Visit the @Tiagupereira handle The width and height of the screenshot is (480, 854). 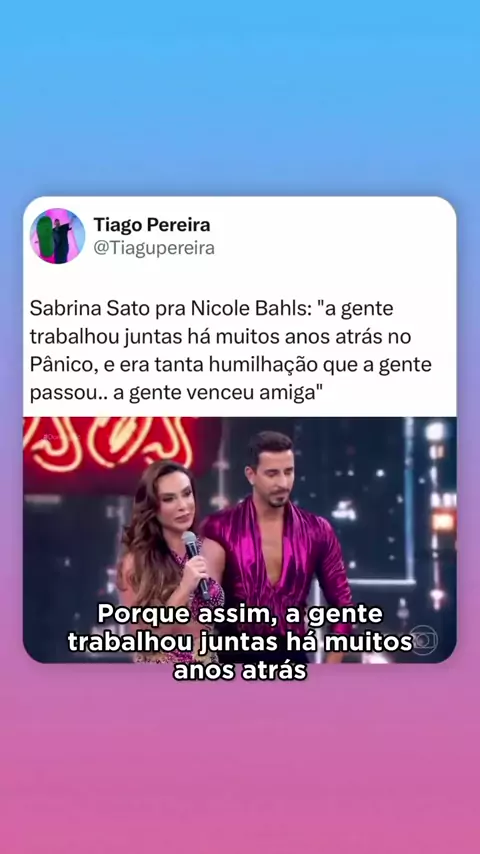tap(154, 248)
